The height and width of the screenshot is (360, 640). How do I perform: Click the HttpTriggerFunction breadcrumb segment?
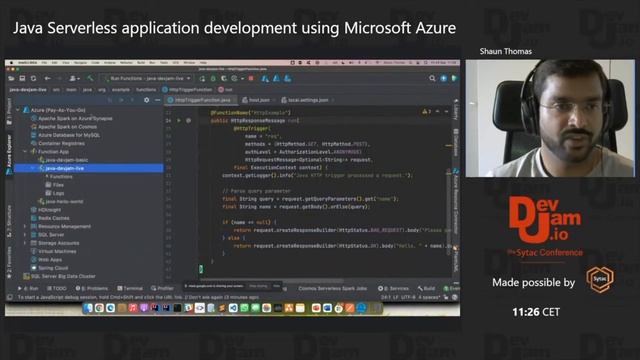(187, 89)
